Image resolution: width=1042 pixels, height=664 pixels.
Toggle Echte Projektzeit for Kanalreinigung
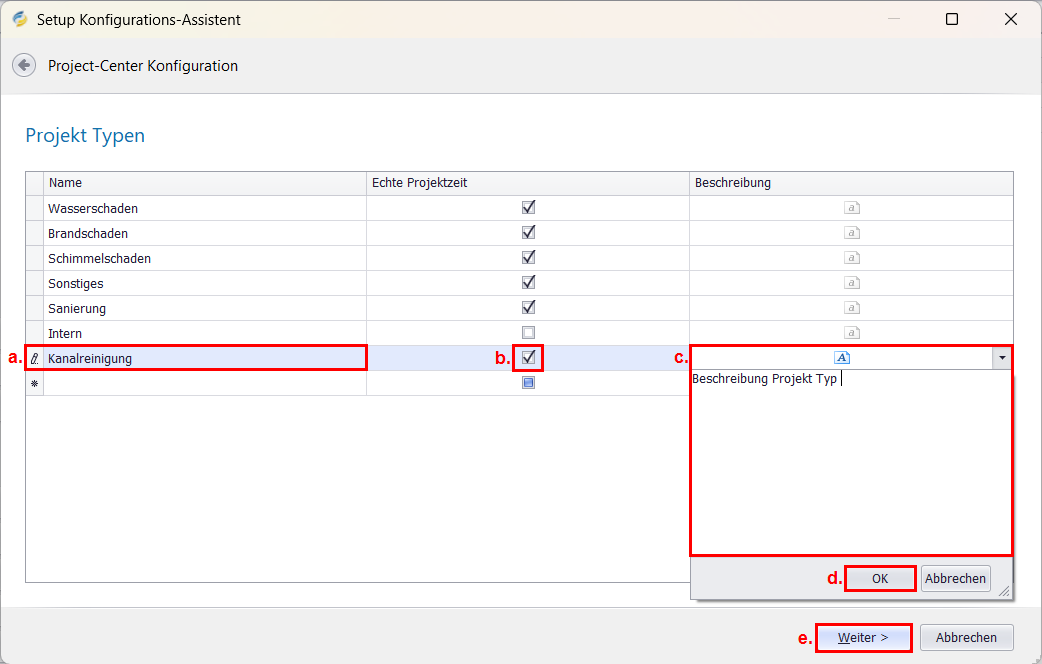(x=529, y=357)
